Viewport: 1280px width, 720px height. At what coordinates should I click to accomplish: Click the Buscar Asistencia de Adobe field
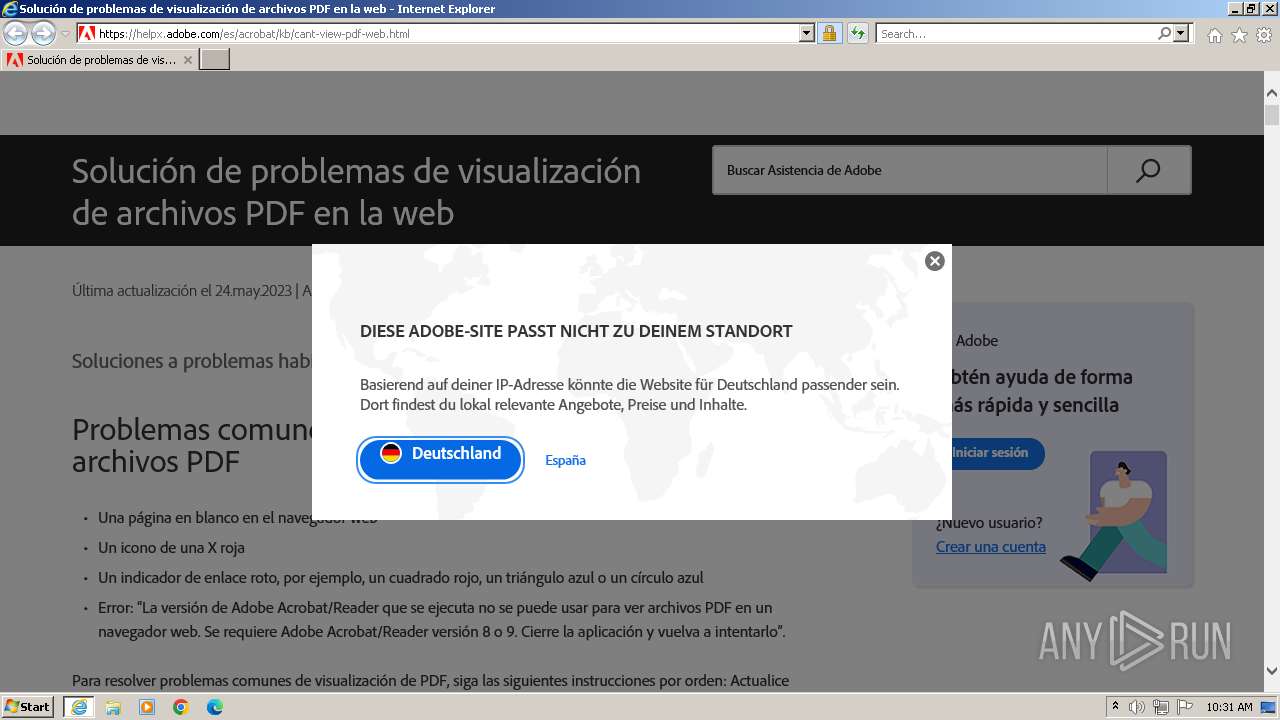click(x=909, y=170)
